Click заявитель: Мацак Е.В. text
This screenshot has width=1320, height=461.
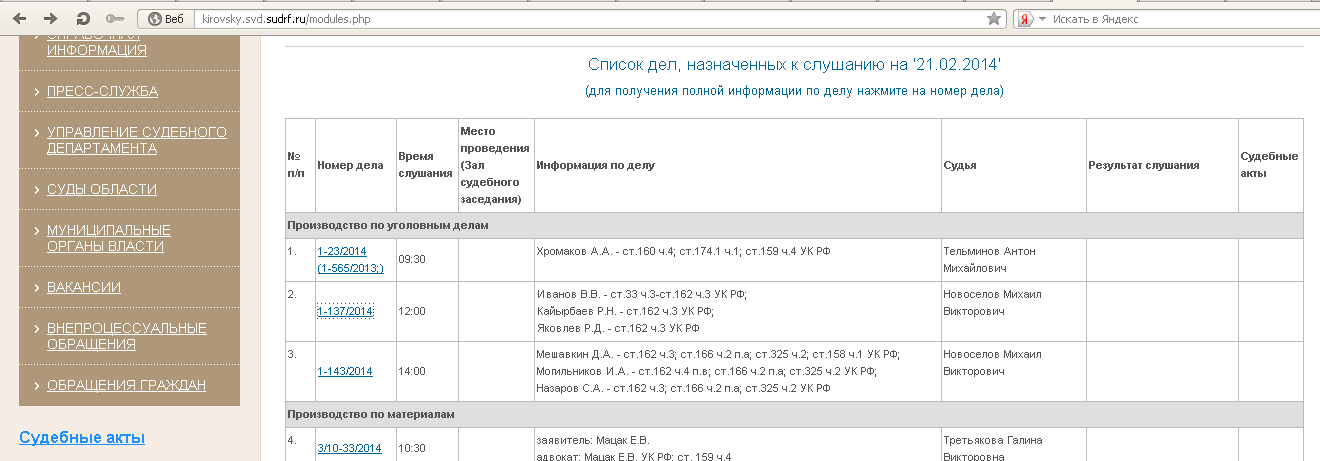(x=593, y=440)
